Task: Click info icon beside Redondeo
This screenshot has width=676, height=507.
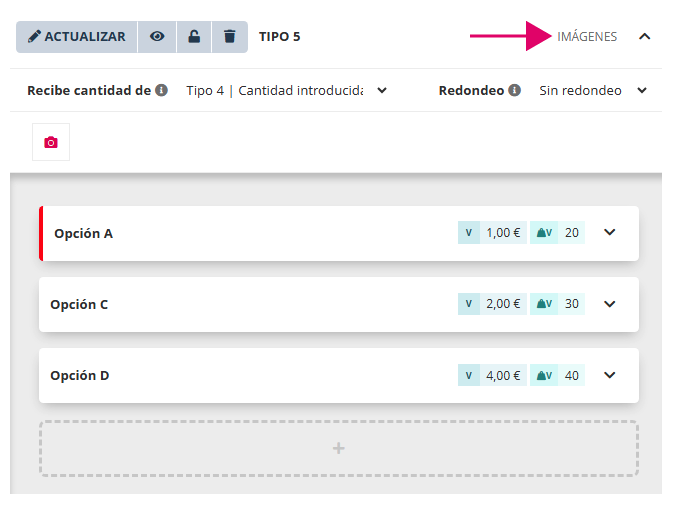Action: click(x=514, y=90)
